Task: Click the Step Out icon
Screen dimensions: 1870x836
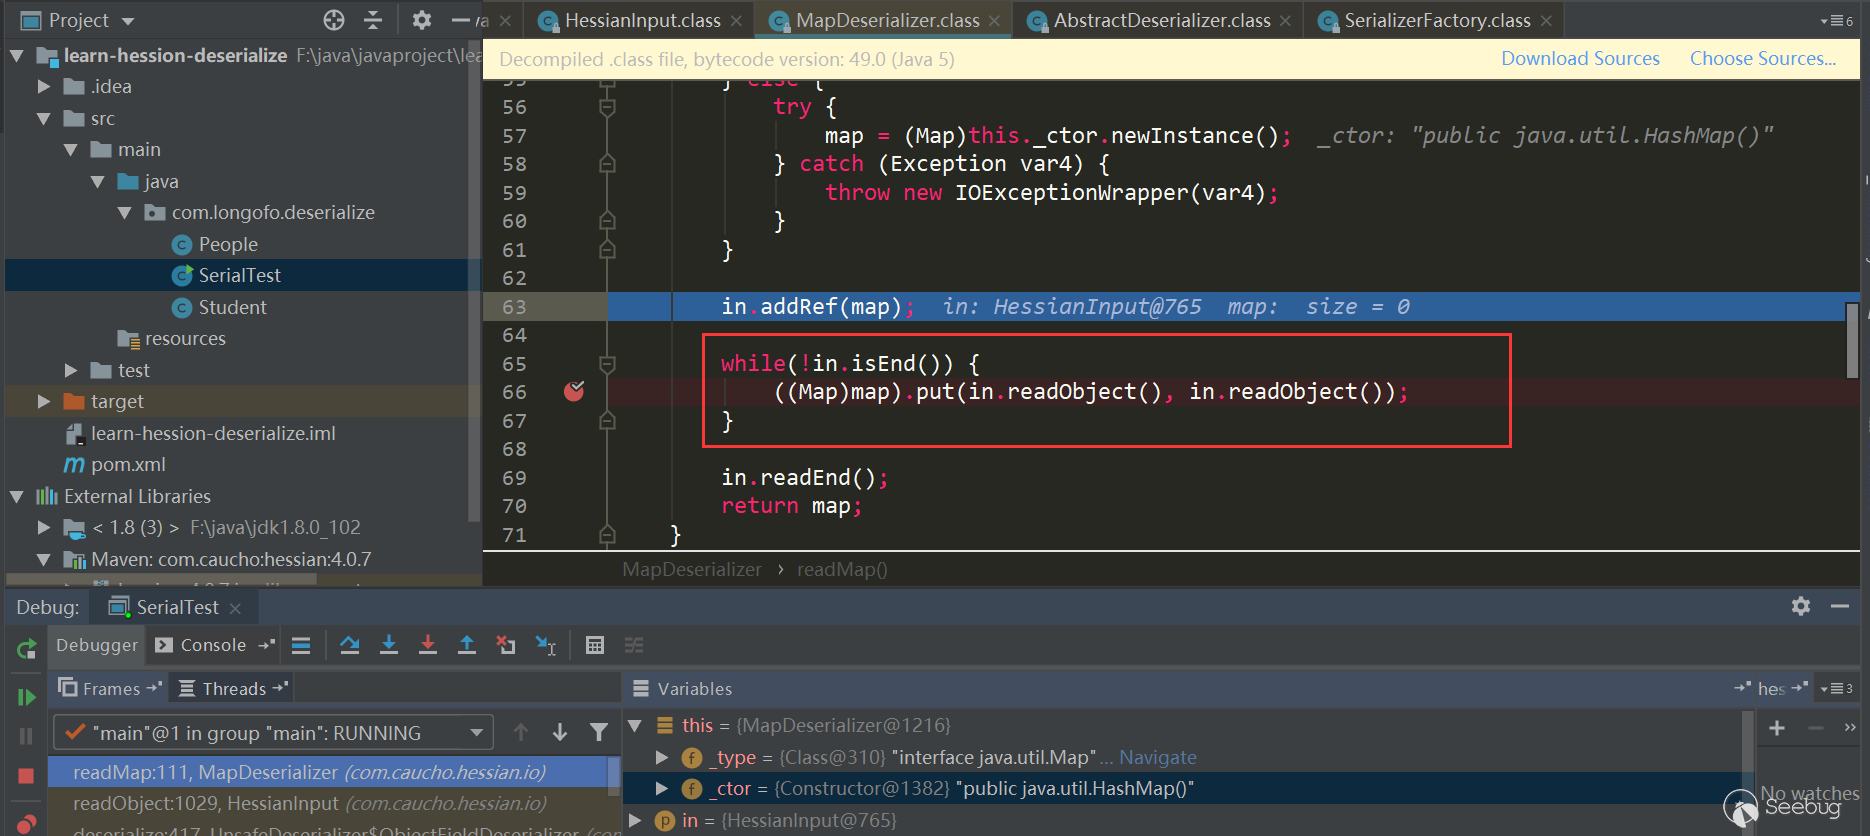Action: pyautogui.click(x=467, y=645)
